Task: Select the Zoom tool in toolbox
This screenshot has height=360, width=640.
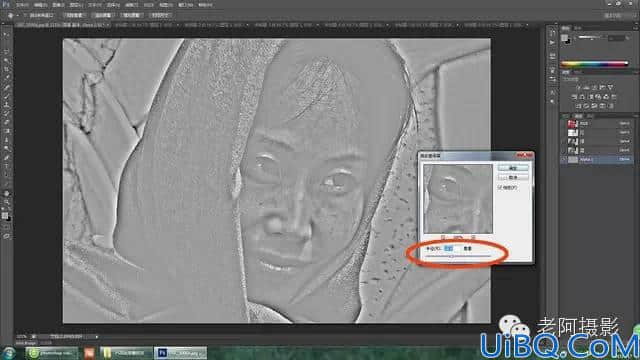Action: pos(7,202)
